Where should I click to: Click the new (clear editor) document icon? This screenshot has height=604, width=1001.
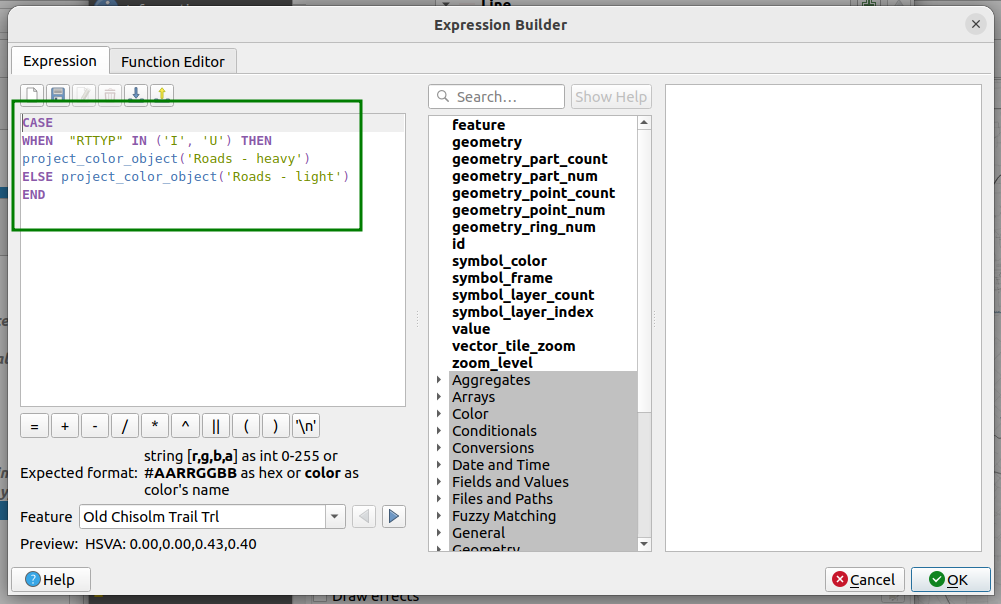point(33,95)
